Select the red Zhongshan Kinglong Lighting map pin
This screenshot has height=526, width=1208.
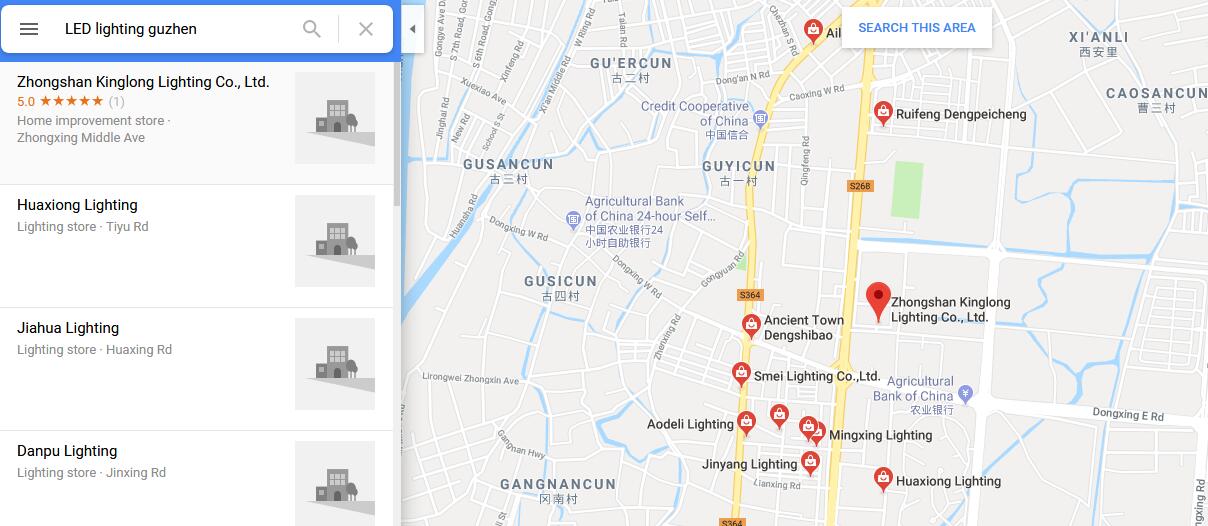click(877, 301)
